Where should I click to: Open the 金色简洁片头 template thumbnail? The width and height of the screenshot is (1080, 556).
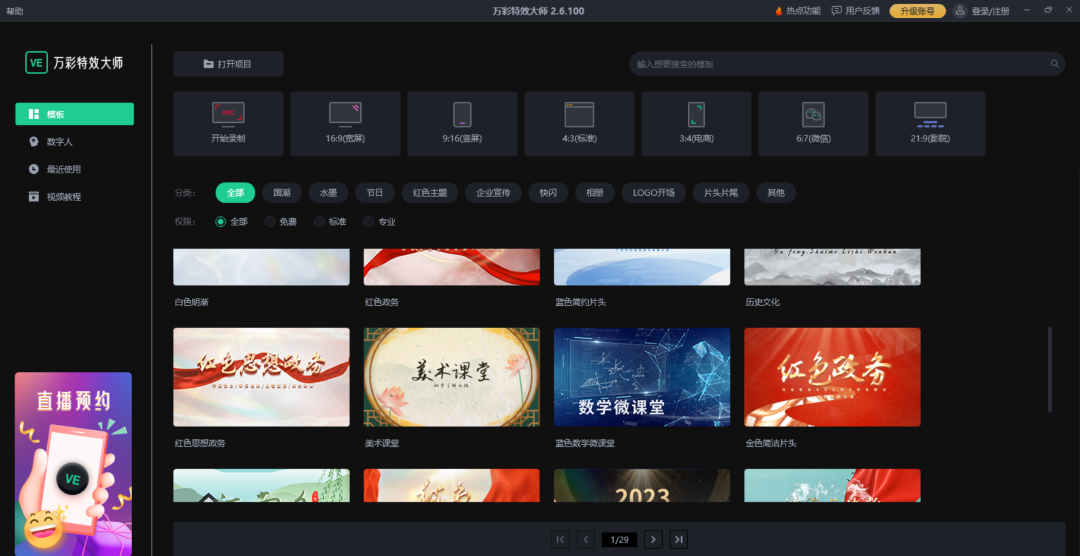point(832,377)
